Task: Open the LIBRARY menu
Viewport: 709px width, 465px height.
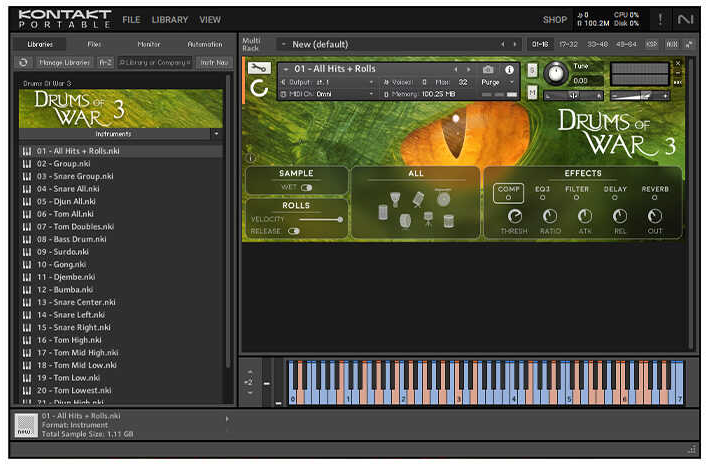Action: [x=170, y=20]
